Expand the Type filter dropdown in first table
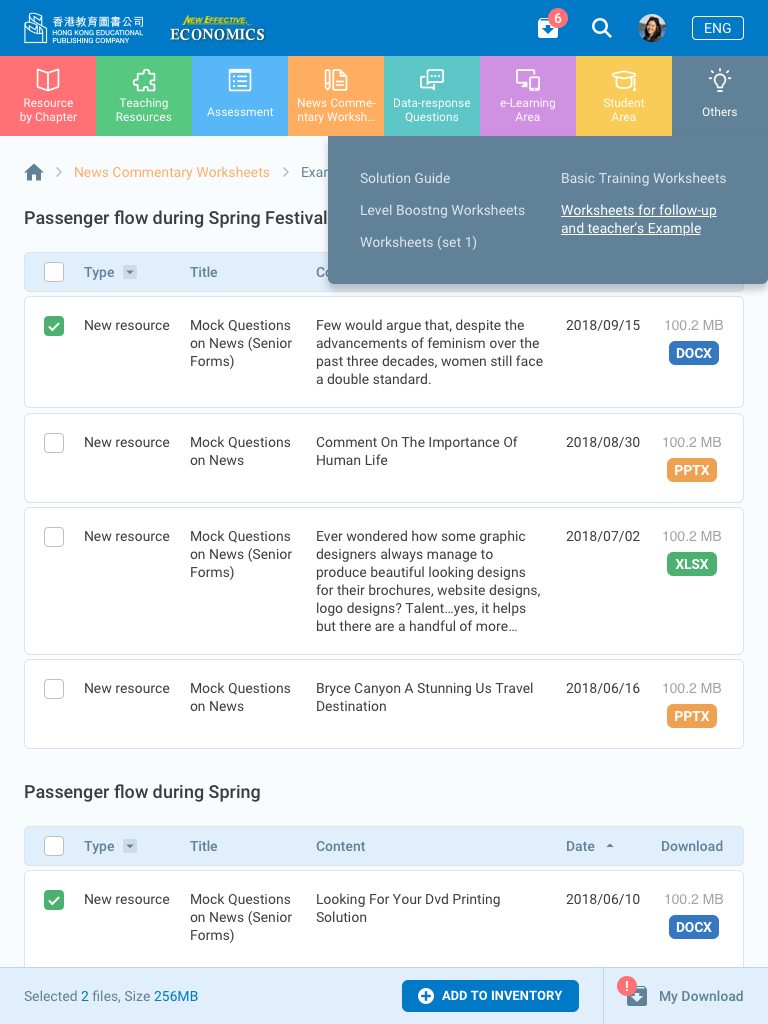 pyautogui.click(x=130, y=272)
